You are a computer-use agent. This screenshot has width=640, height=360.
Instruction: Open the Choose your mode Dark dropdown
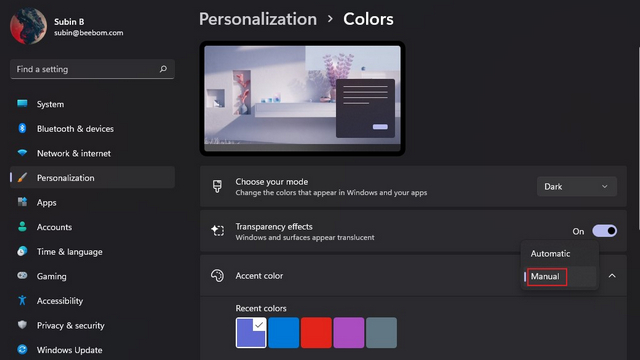pos(576,187)
